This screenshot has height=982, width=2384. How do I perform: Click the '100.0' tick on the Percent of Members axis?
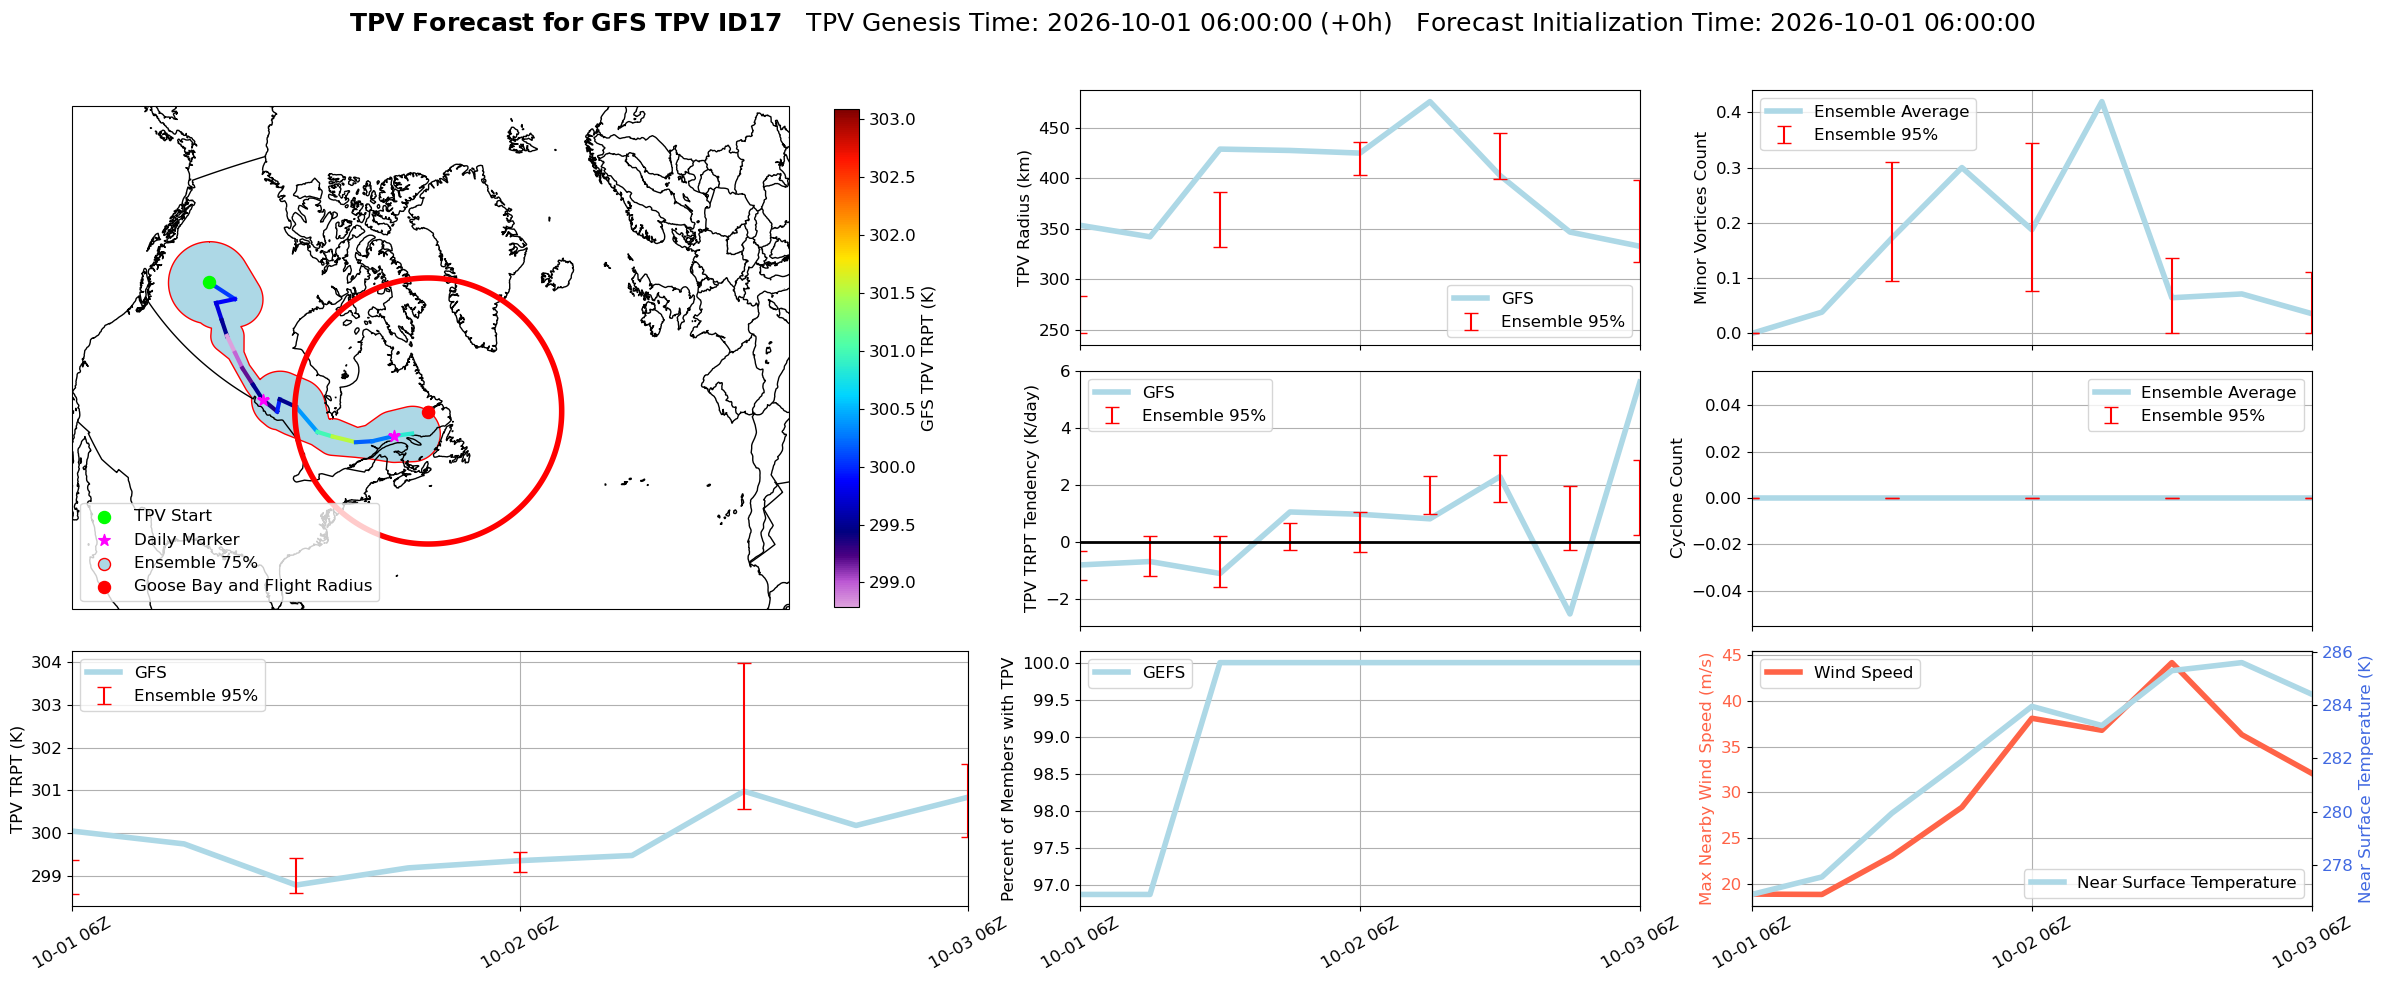pos(1047,663)
